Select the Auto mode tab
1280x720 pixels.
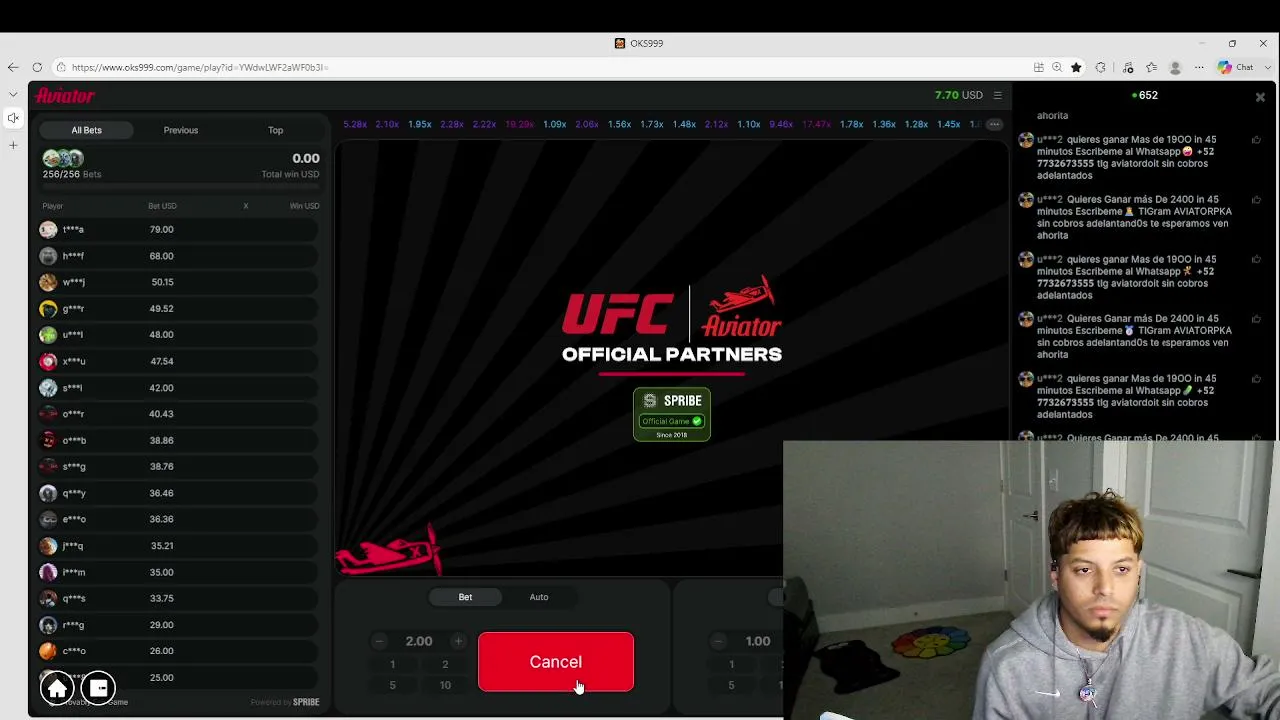539,597
